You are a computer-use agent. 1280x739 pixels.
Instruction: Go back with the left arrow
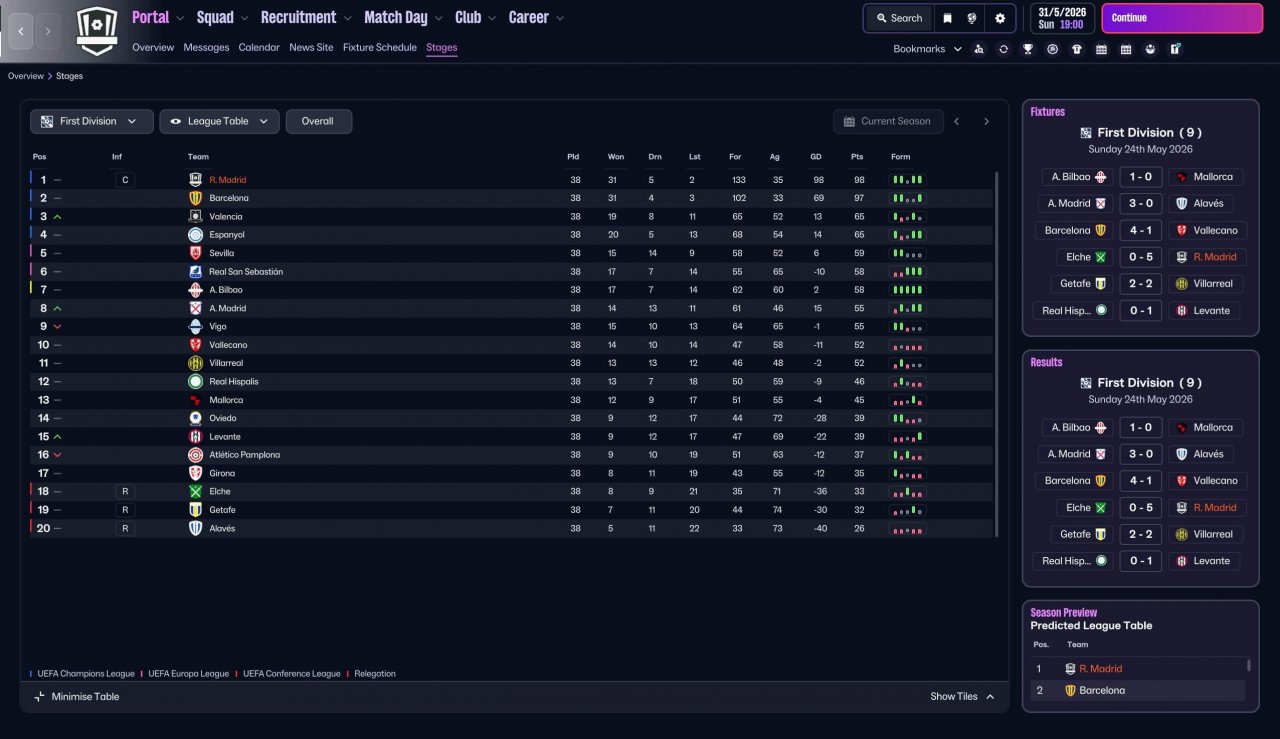(x=21, y=31)
